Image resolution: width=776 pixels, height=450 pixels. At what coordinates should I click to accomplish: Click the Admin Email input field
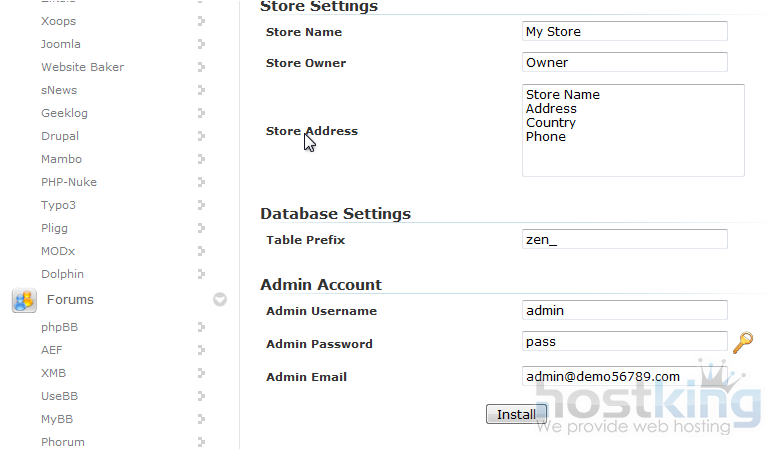point(624,377)
